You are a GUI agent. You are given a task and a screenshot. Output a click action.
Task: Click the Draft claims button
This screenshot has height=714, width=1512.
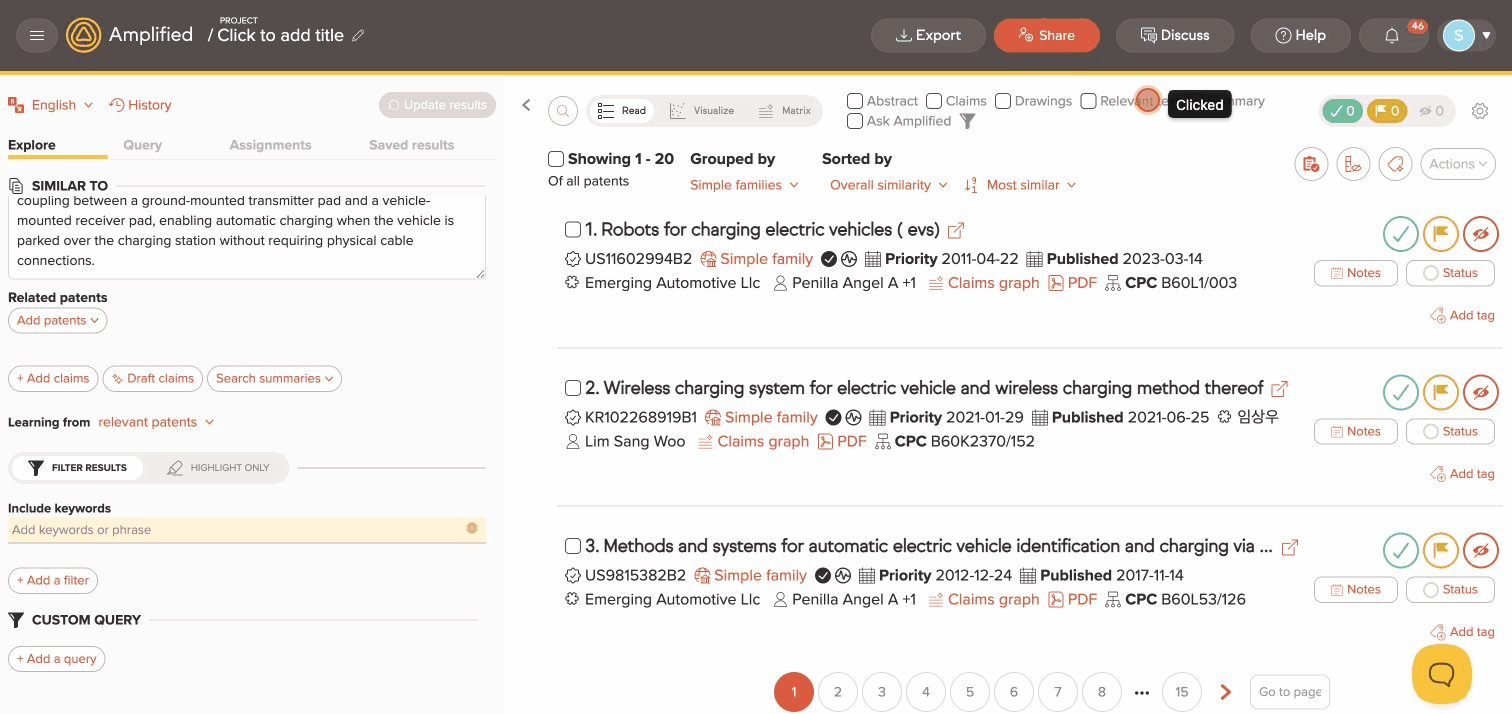click(152, 378)
